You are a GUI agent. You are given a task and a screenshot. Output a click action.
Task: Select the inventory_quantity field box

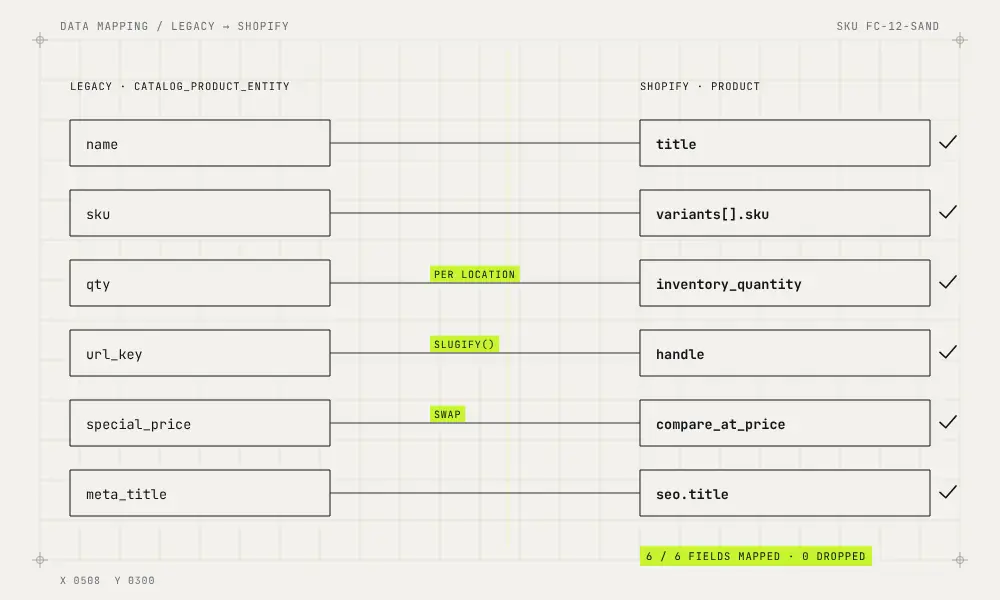(x=784, y=283)
